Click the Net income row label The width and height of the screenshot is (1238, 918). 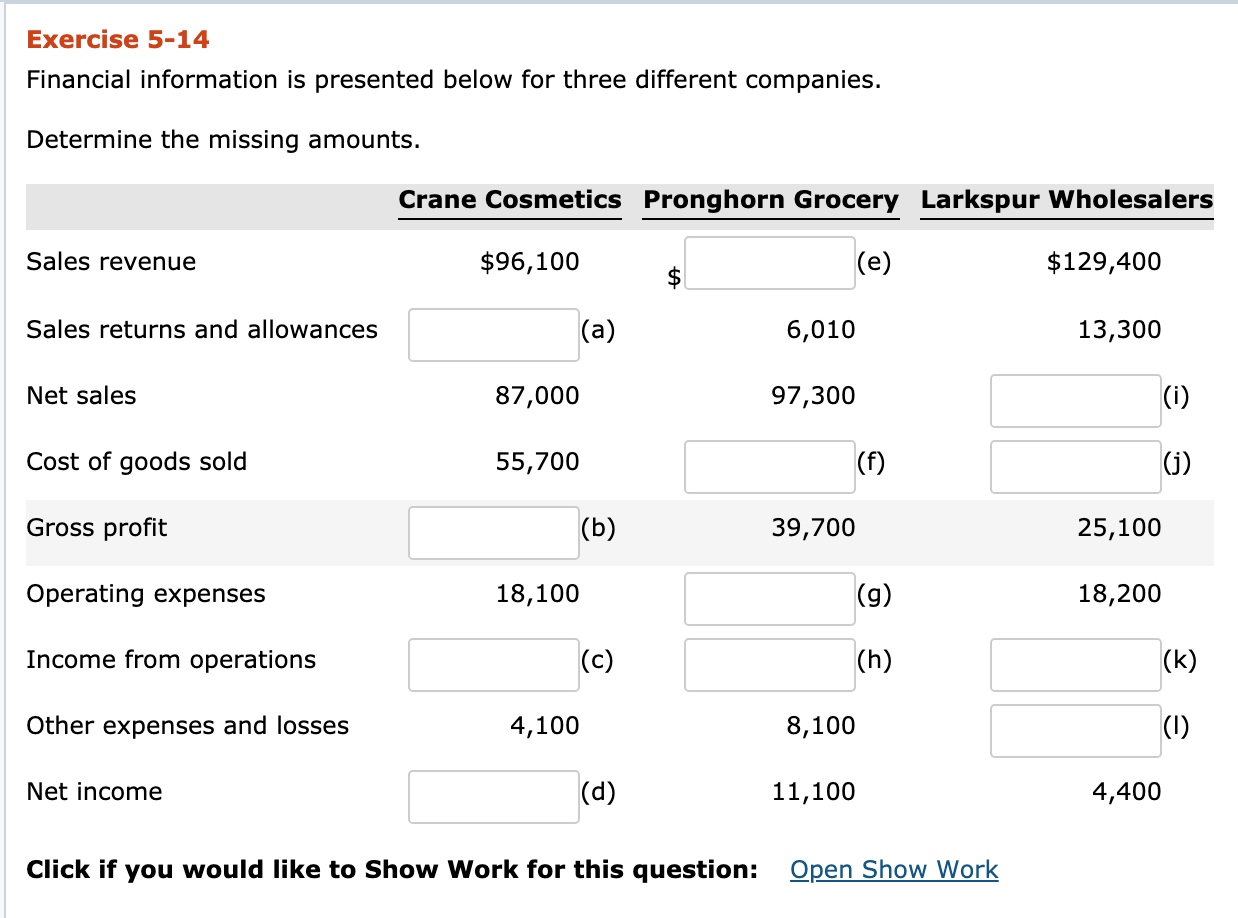coord(94,791)
